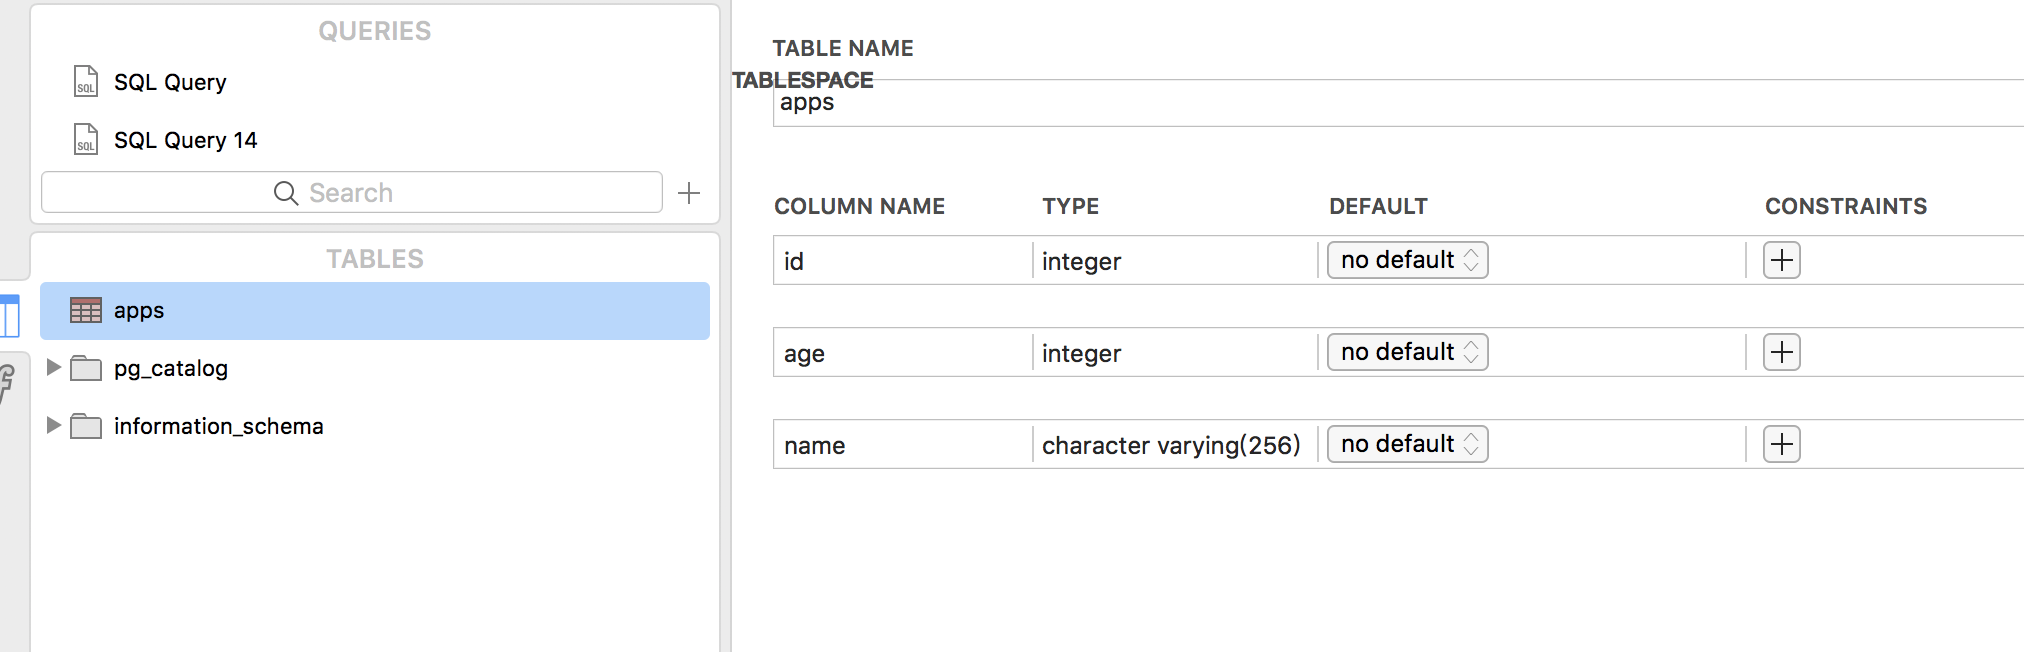
Task: Open the SQL Query document icon
Action: click(x=86, y=81)
